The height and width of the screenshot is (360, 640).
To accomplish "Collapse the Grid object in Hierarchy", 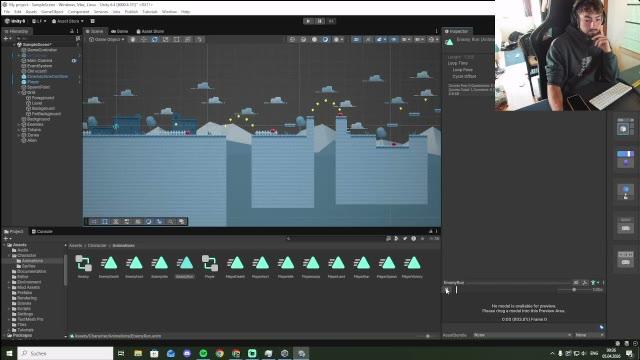I will [19, 92].
